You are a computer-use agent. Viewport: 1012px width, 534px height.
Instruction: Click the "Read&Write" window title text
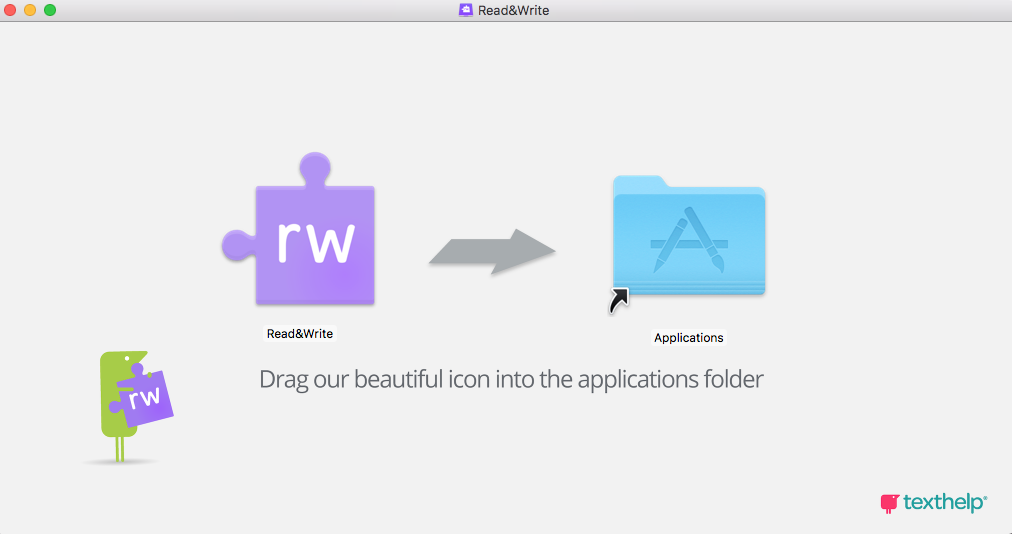(514, 10)
